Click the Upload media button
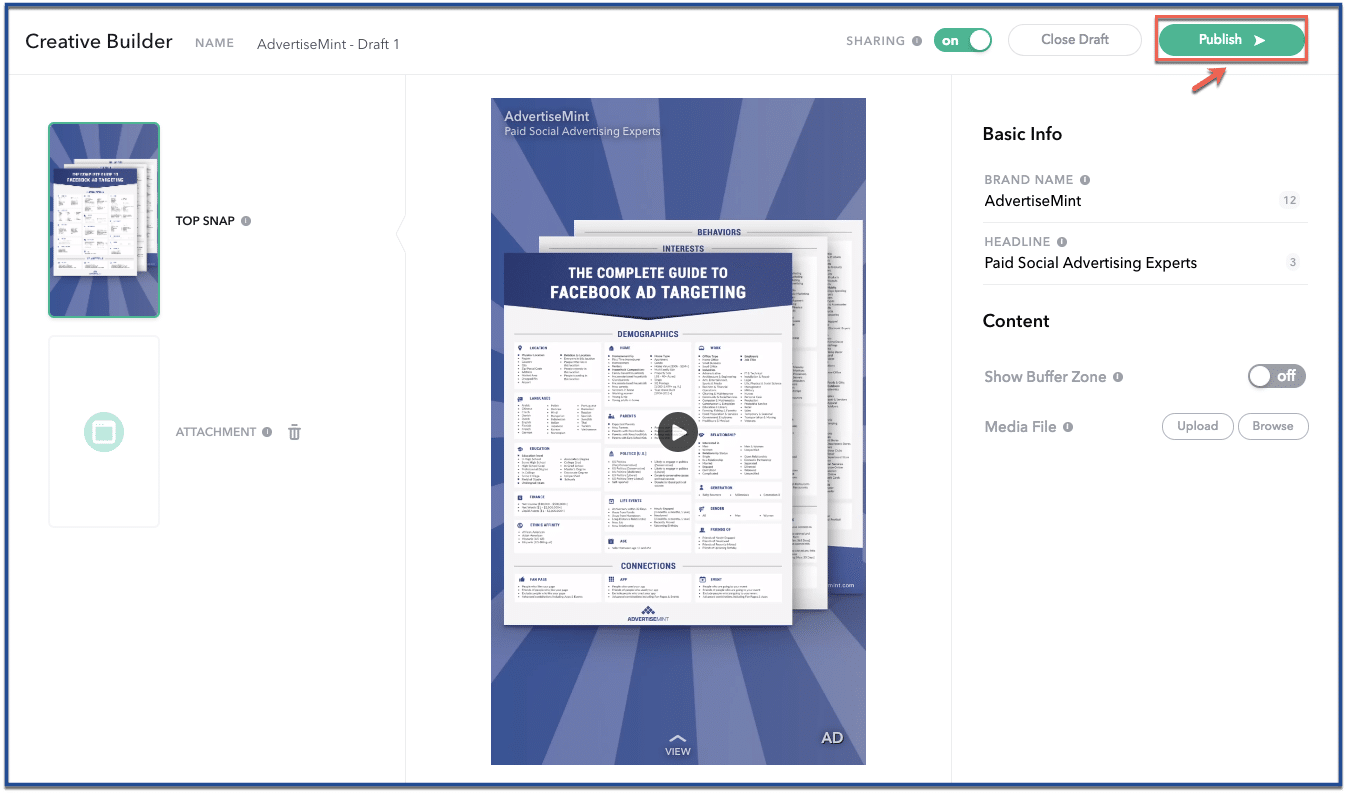1346x795 pixels. click(x=1197, y=426)
